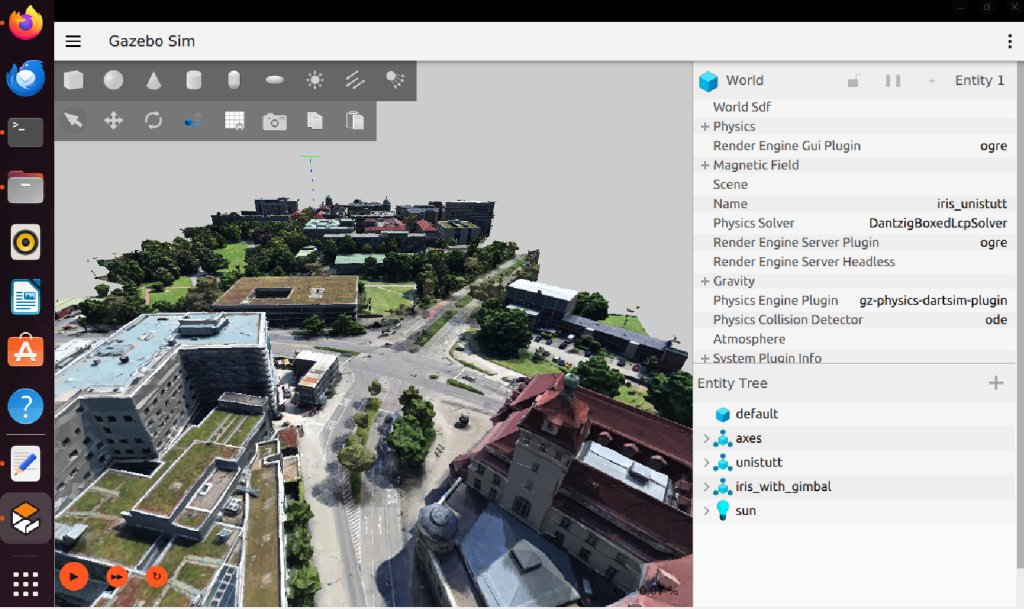Click the paste entity icon
Screen dimensions: 1024x609
pyautogui.click(x=355, y=120)
